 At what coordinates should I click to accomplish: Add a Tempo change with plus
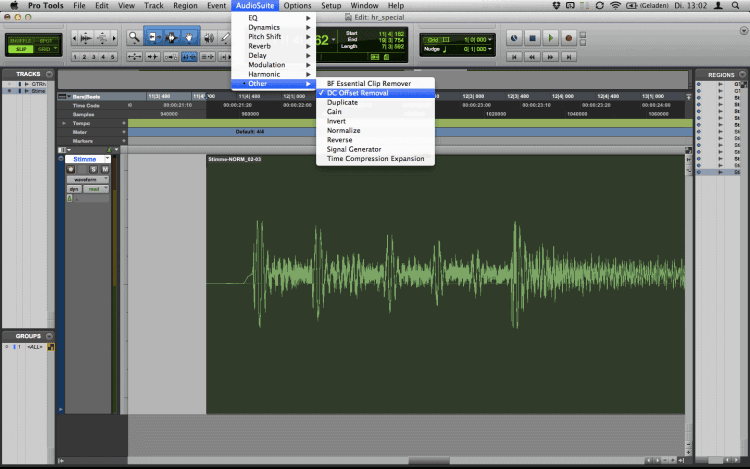[124, 123]
